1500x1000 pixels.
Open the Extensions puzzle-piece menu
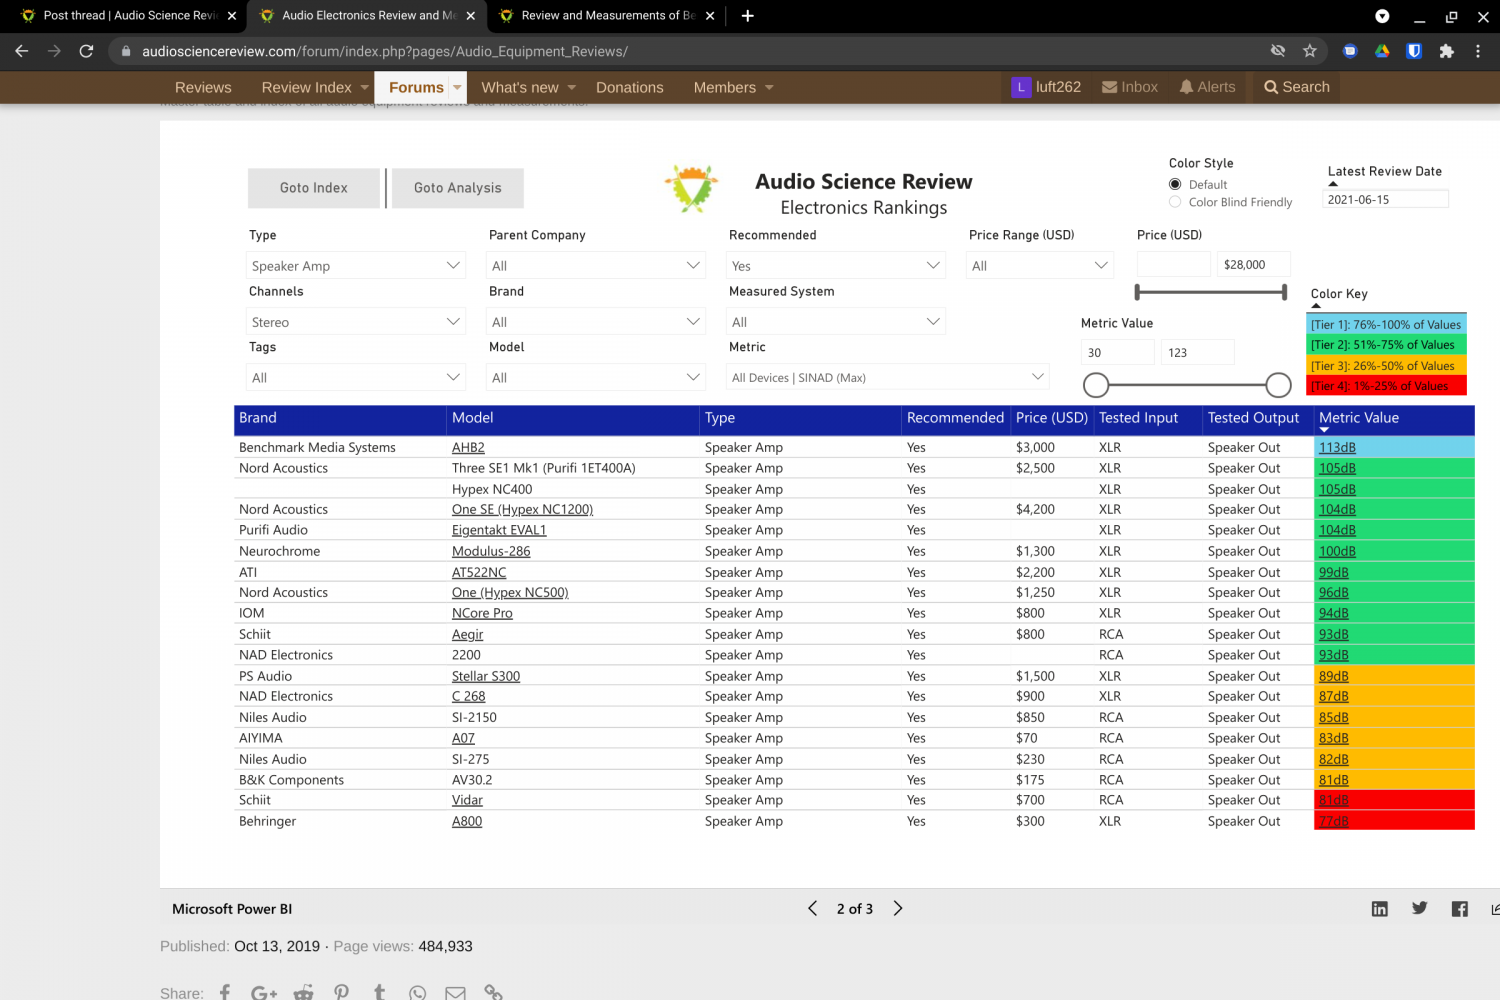coord(1446,51)
